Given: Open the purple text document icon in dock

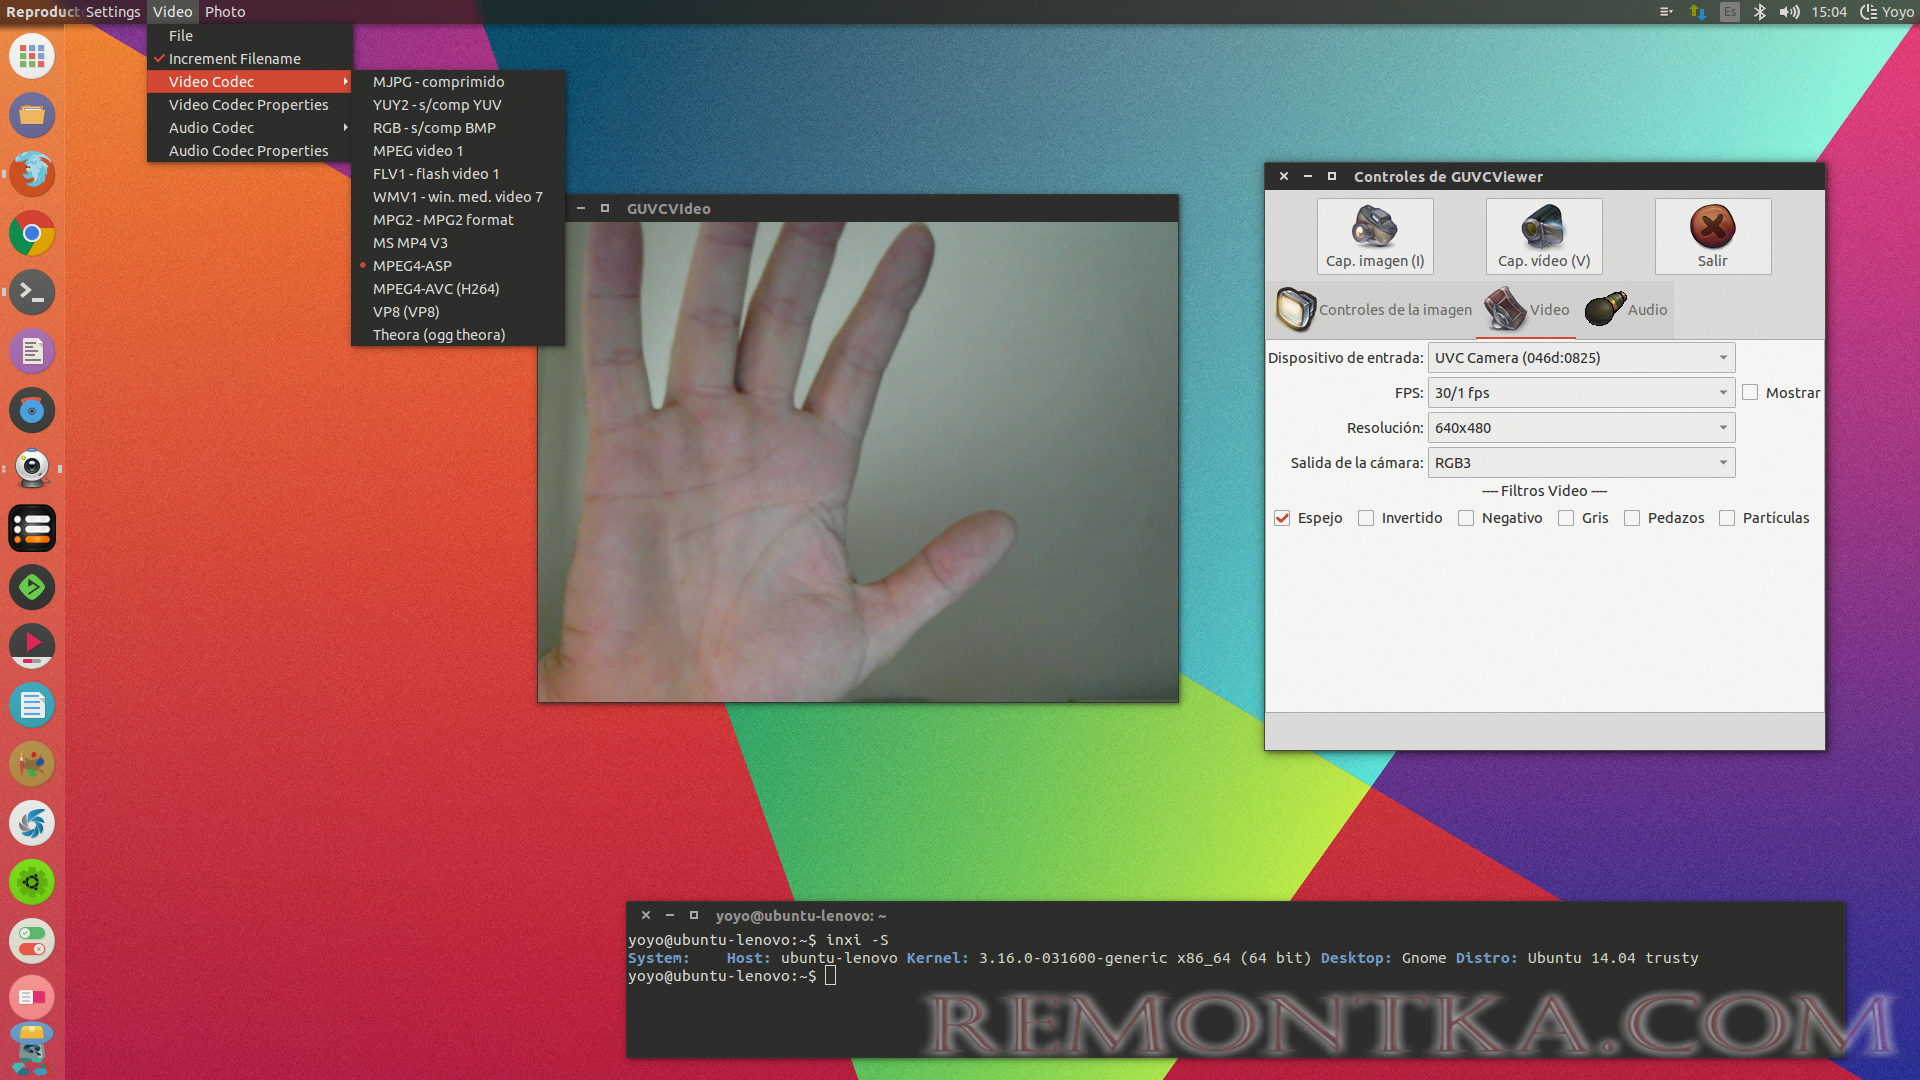Looking at the screenshot, I should [x=32, y=351].
